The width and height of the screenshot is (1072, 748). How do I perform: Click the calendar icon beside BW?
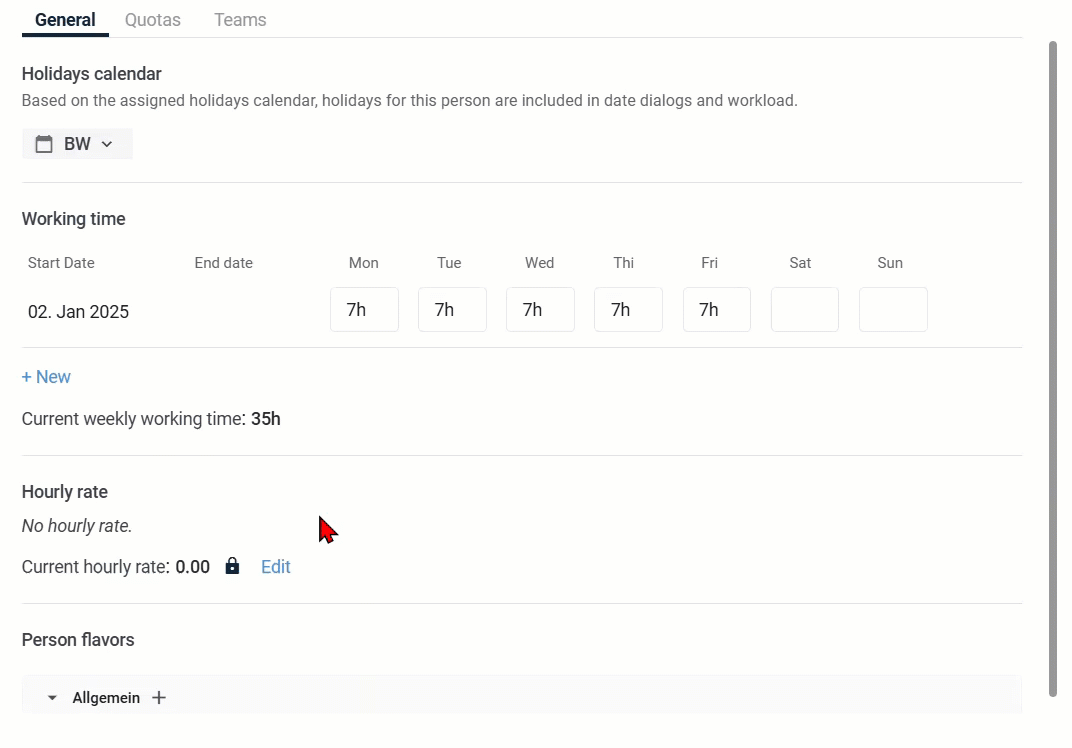click(44, 144)
